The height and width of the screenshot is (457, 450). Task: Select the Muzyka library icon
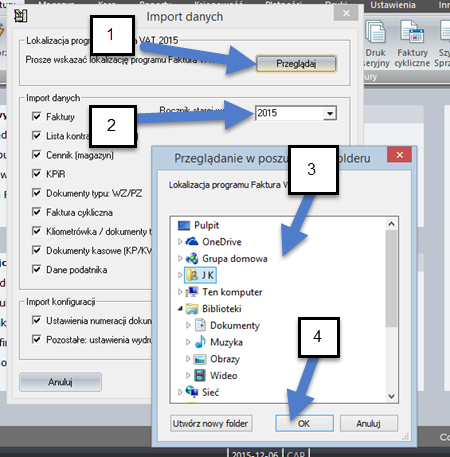200,342
